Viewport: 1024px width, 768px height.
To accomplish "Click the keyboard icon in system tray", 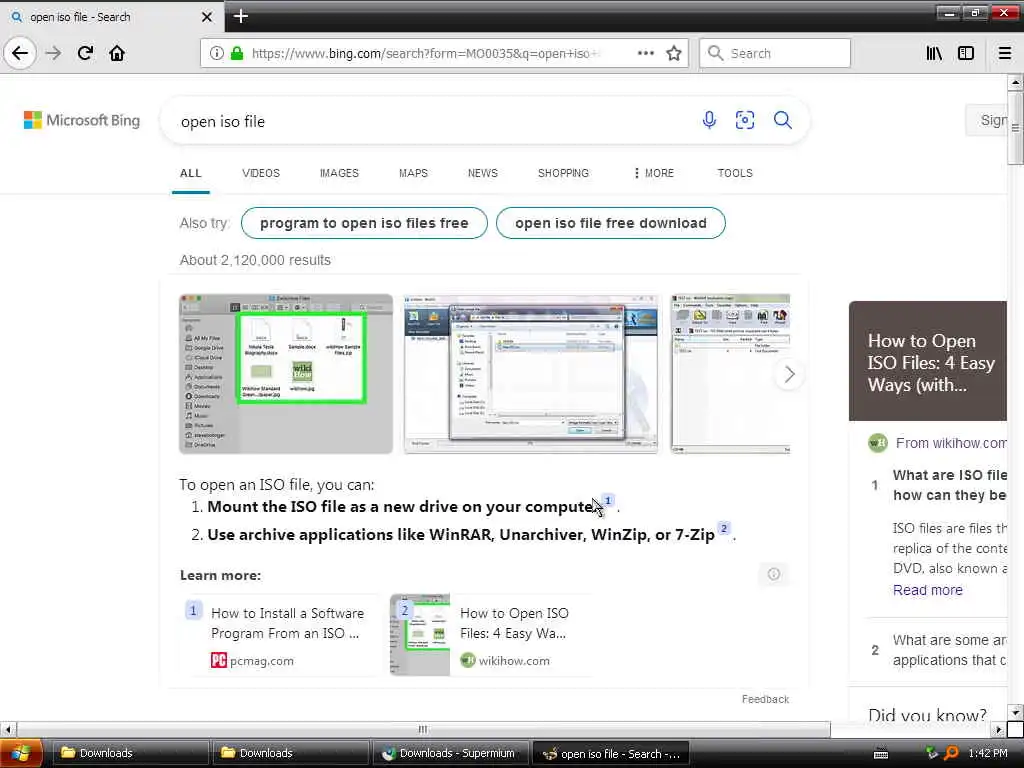I will 880,754.
